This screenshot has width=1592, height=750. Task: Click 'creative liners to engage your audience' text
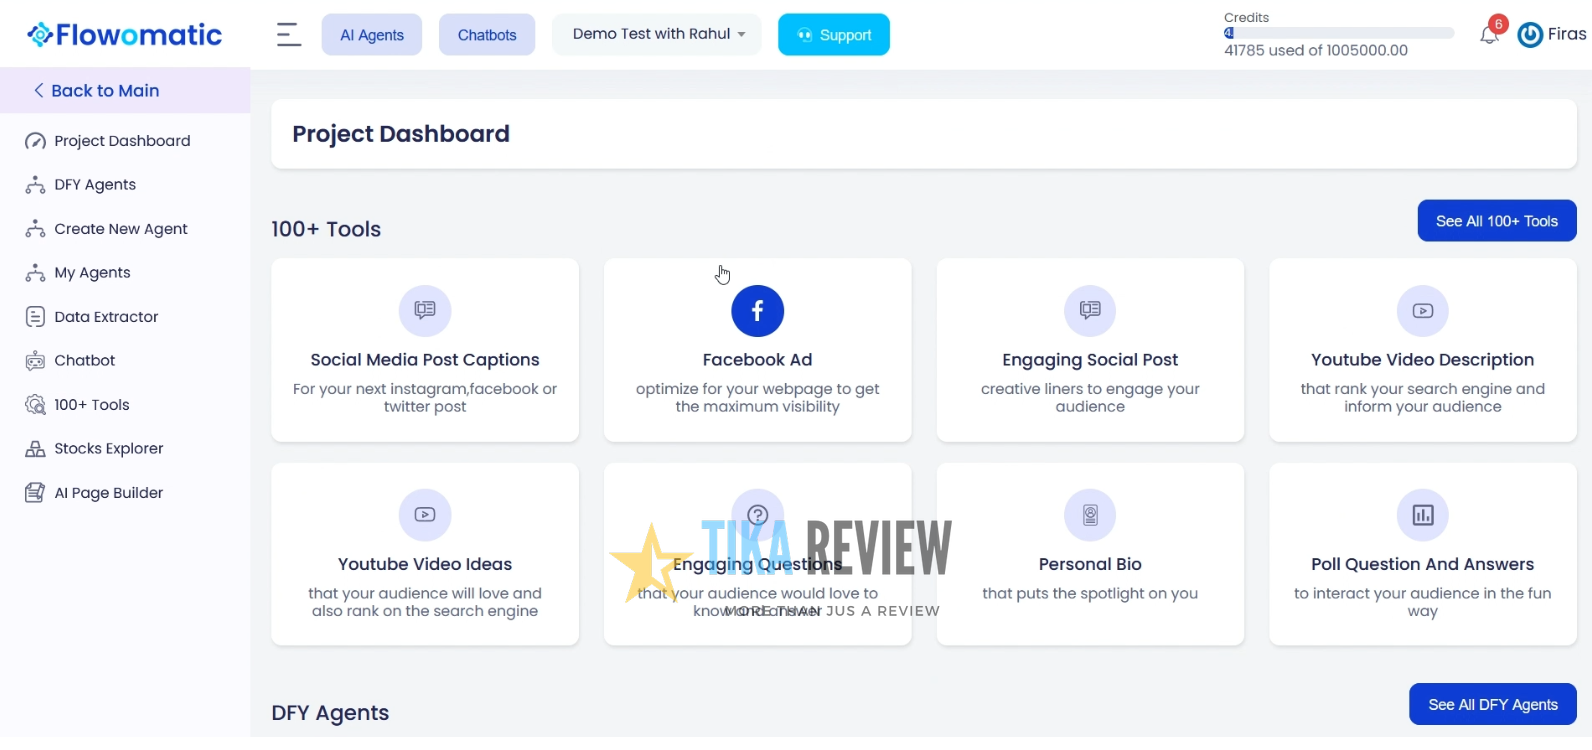[x=1090, y=398]
